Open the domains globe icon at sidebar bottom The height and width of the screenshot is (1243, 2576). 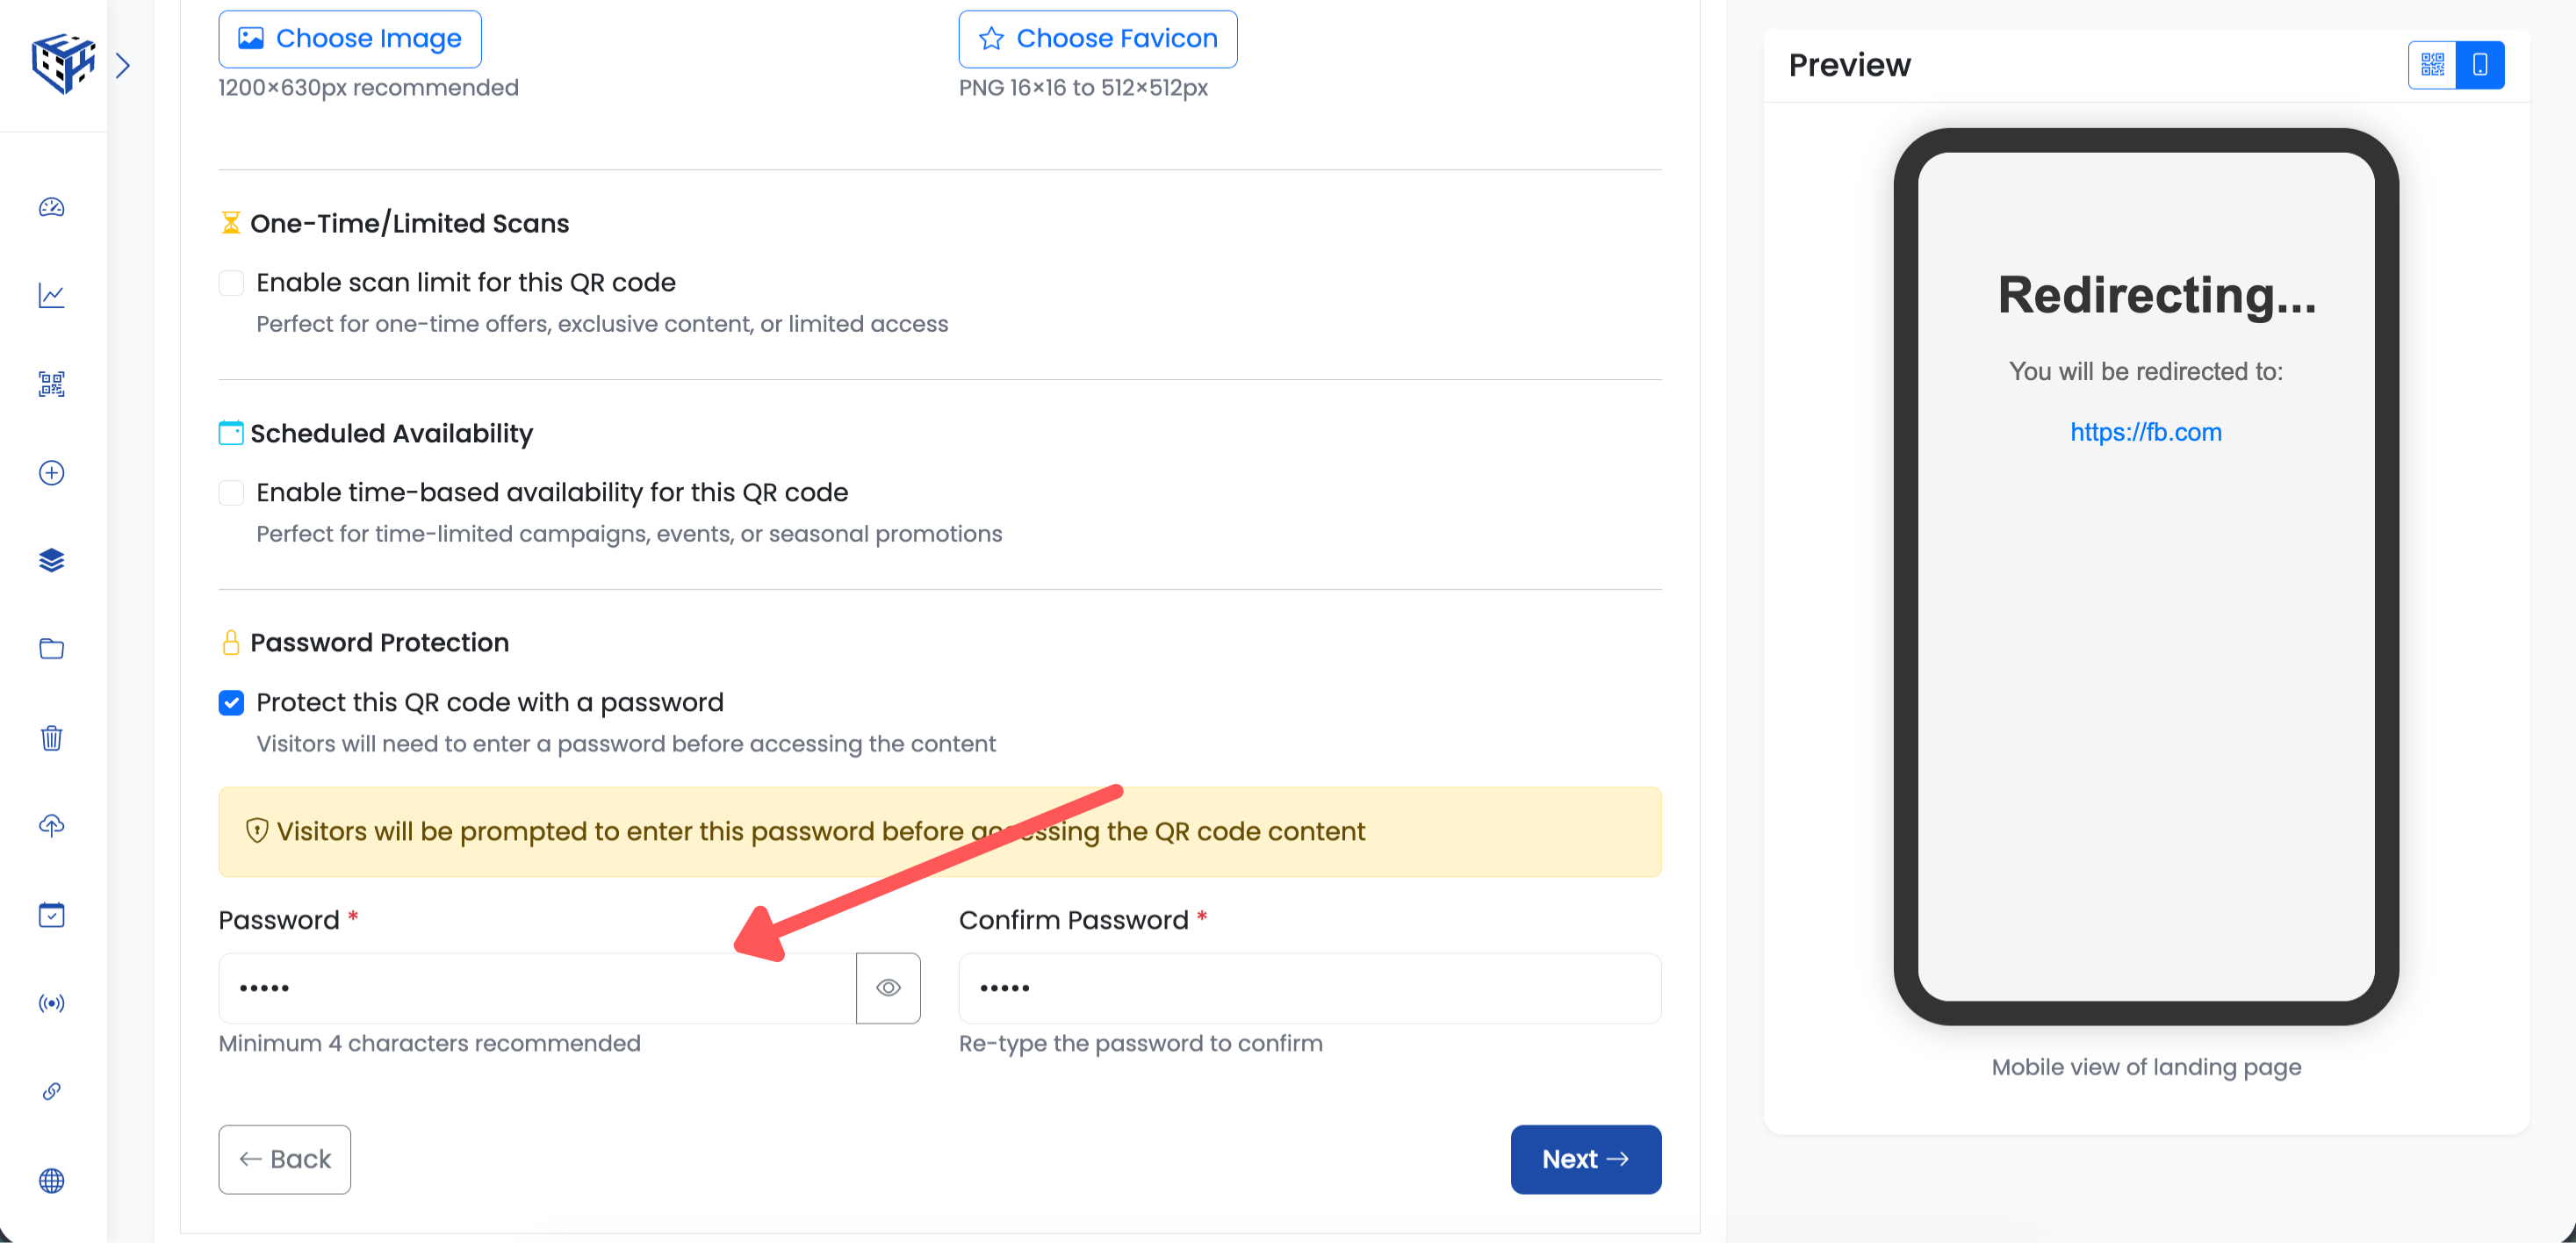[50, 1181]
